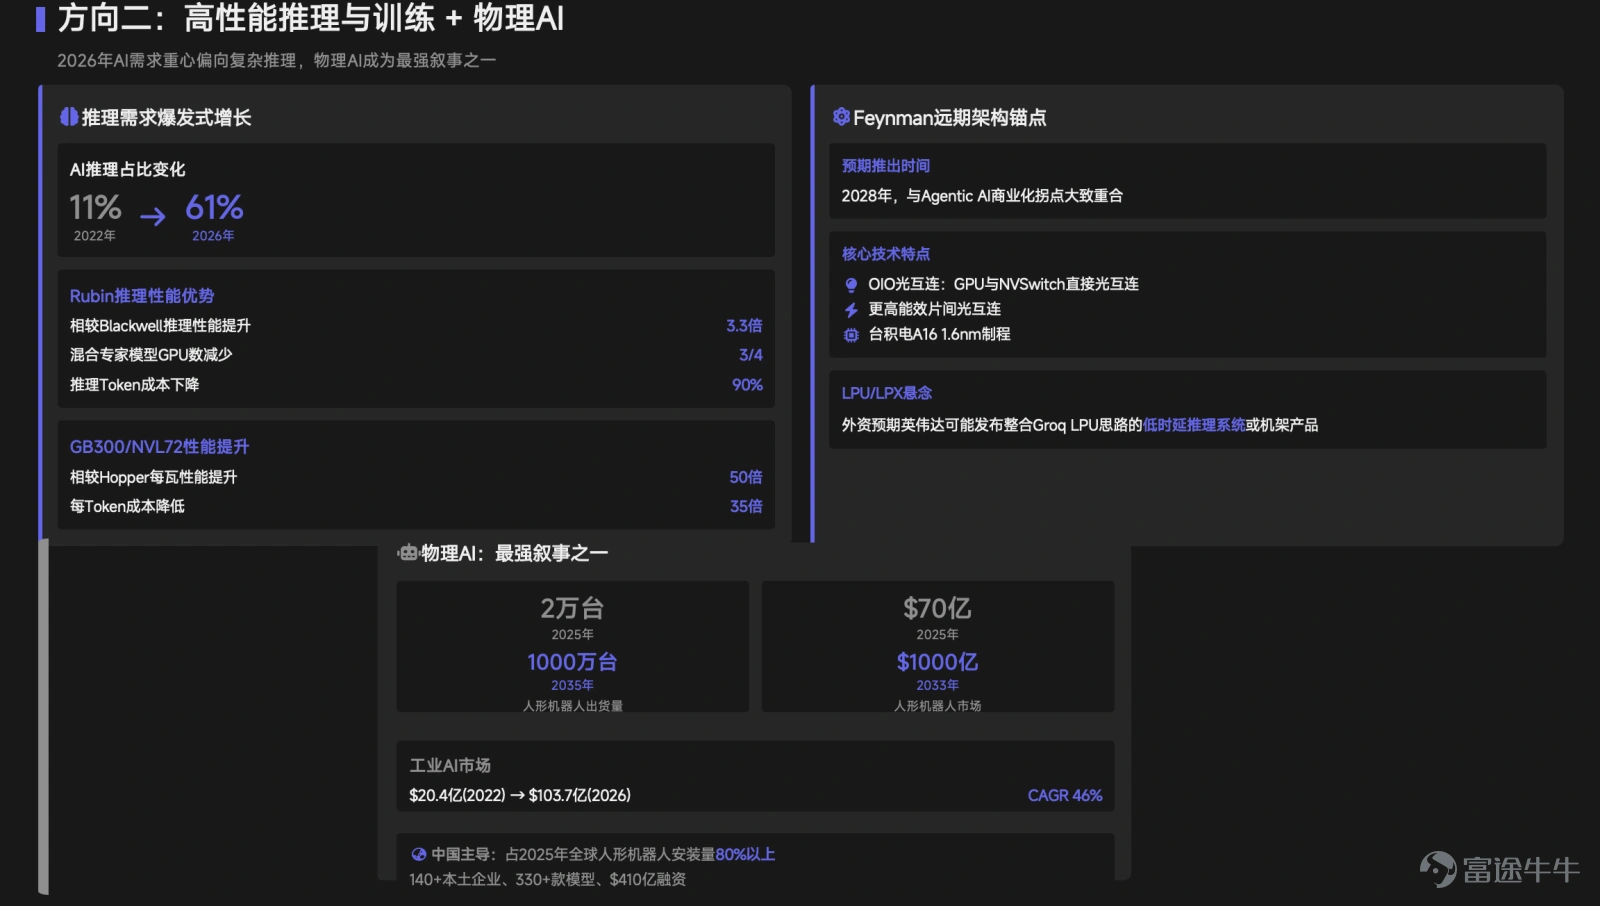Viewport: 1600px width, 906px height.
Task: Click the heading 物理AI：最强叙事之一
Action: coord(514,553)
